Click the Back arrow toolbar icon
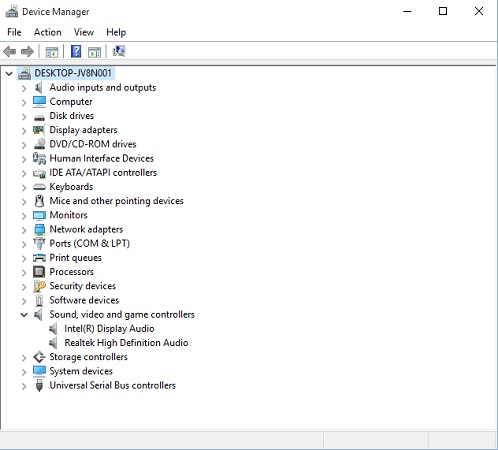 click(x=10, y=52)
